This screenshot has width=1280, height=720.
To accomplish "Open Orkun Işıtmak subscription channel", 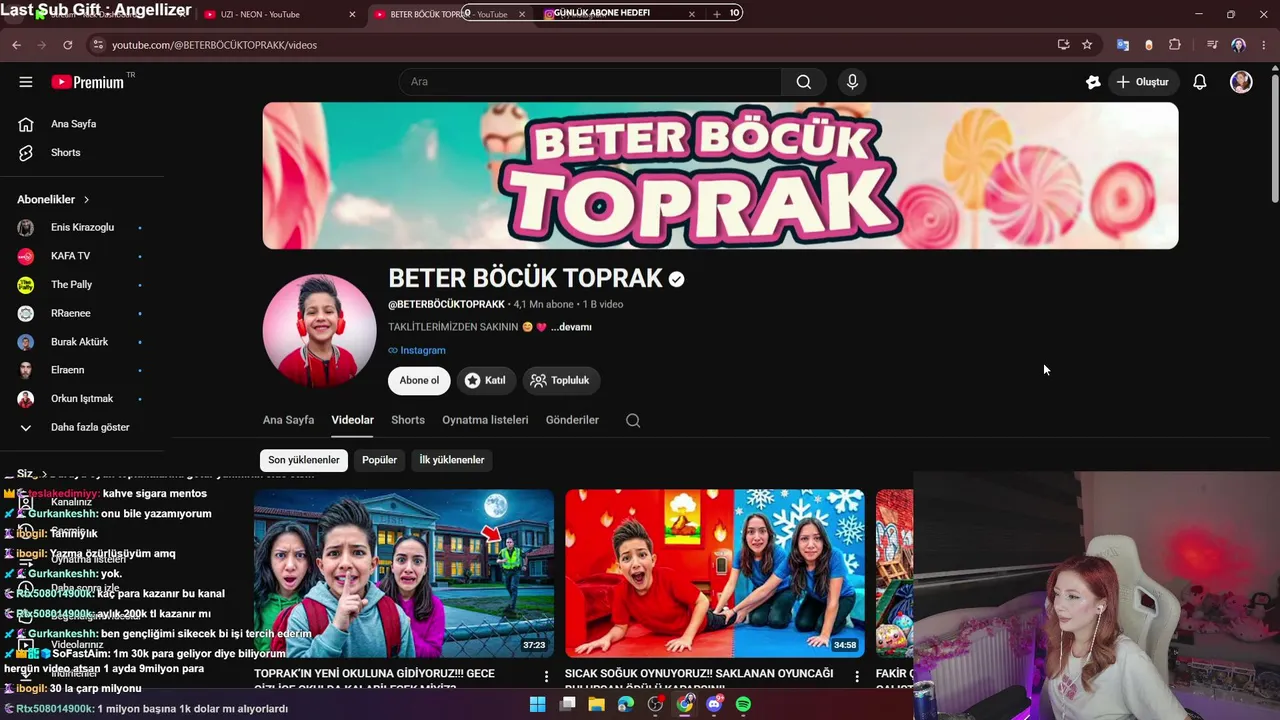I will (x=82, y=399).
